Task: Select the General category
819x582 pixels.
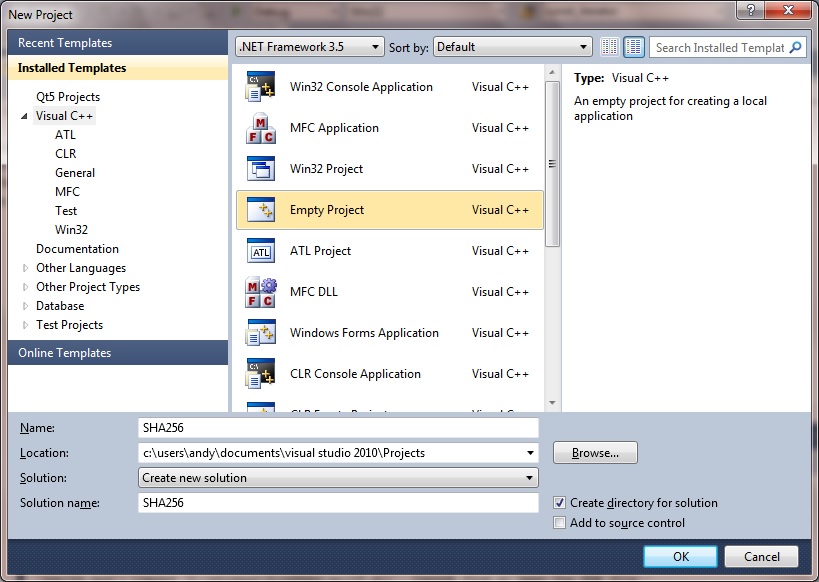Action: coord(75,173)
